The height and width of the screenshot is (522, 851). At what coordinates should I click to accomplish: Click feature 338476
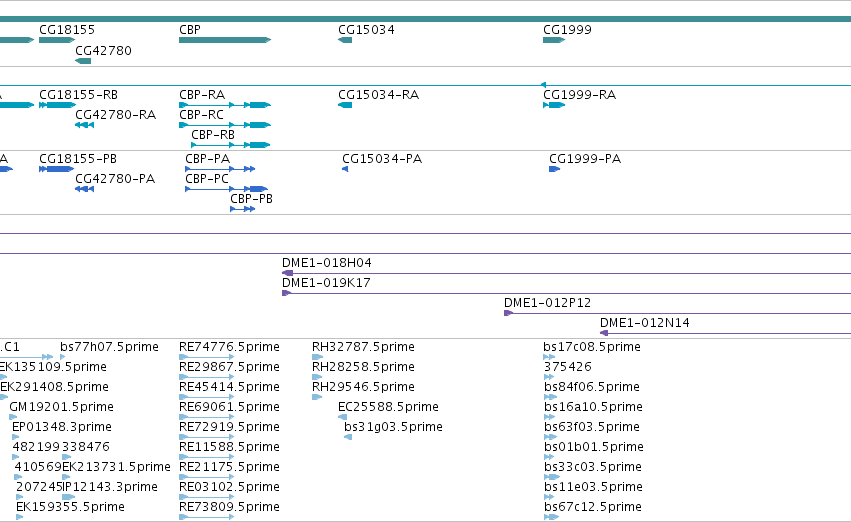(x=86, y=447)
